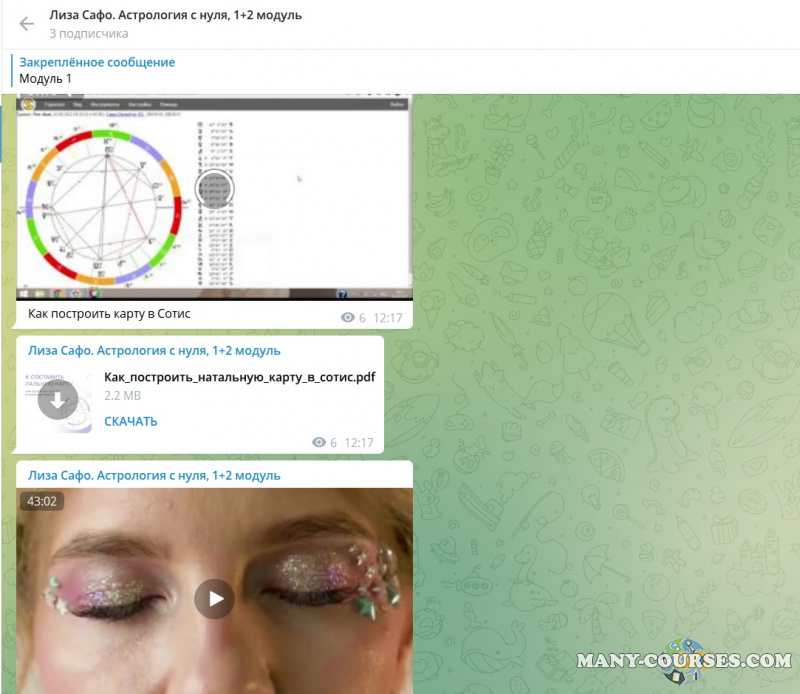800x694 pixels.
Task: Click the PDF file name
Action: [240, 377]
